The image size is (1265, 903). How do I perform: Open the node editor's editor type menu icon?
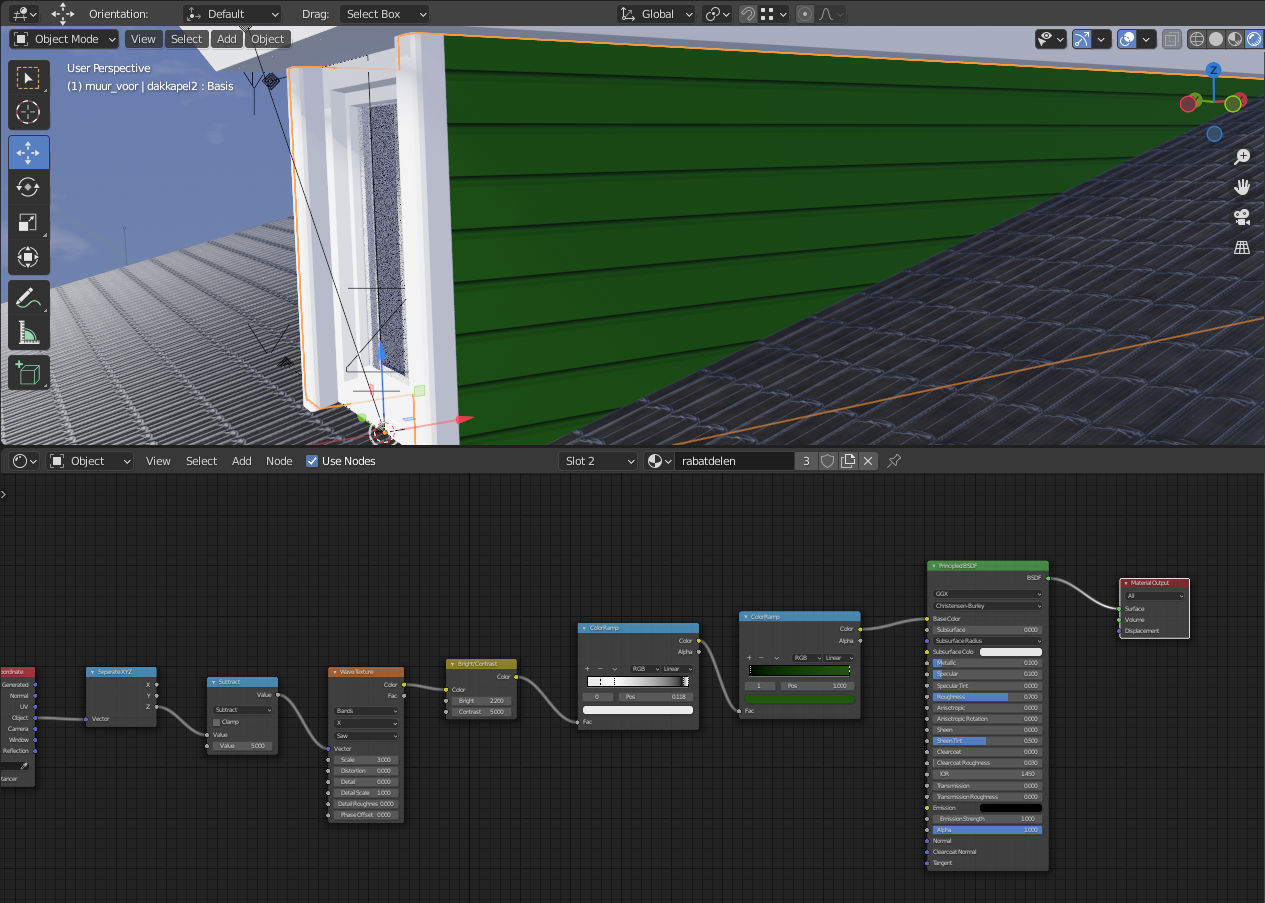[x=25, y=461]
